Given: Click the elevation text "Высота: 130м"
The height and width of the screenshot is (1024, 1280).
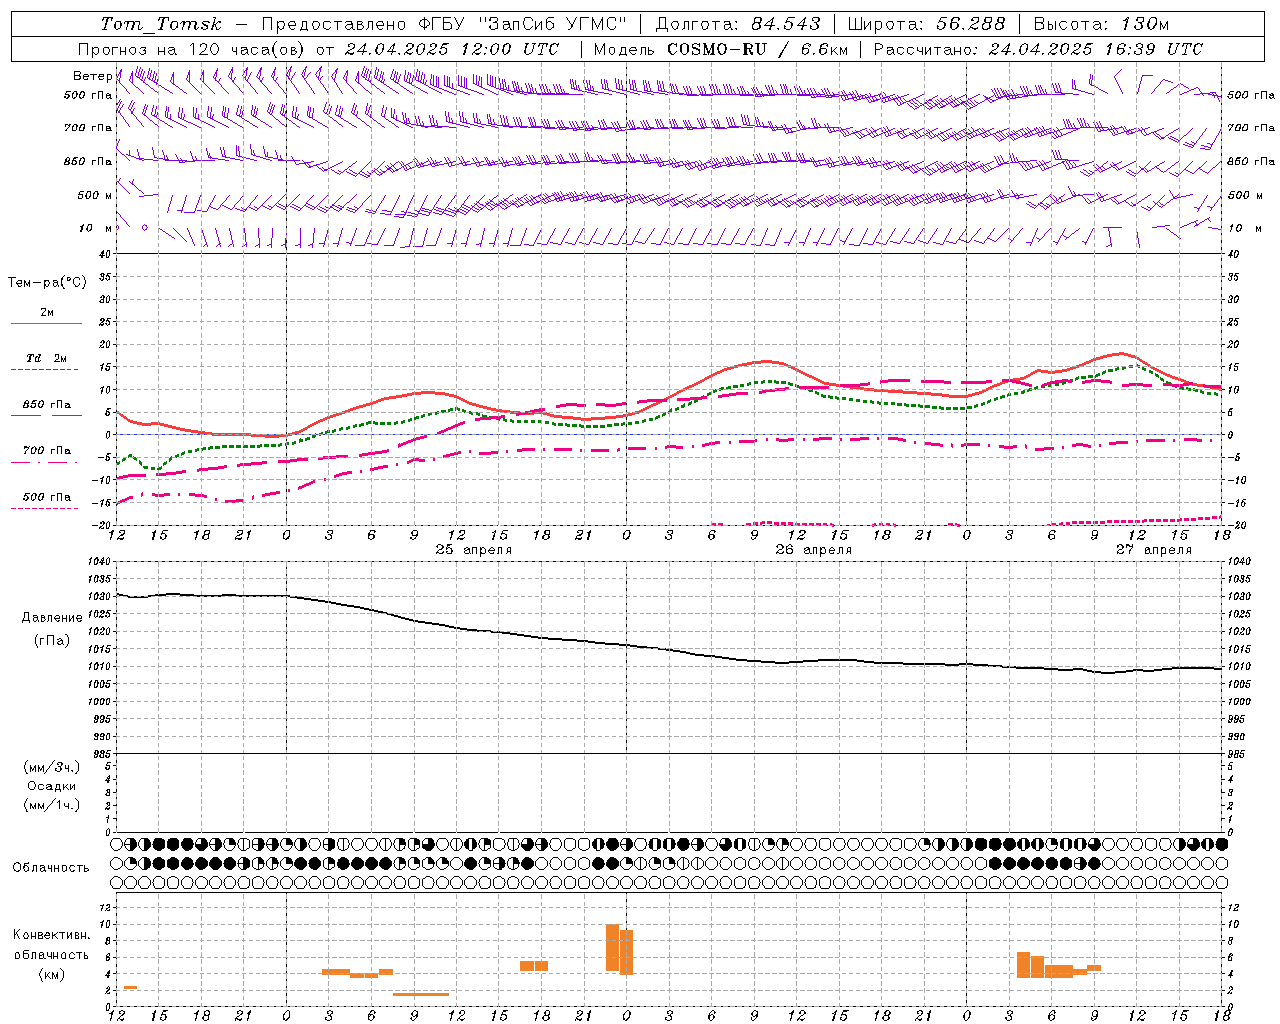Looking at the screenshot, I should [x=1101, y=24].
